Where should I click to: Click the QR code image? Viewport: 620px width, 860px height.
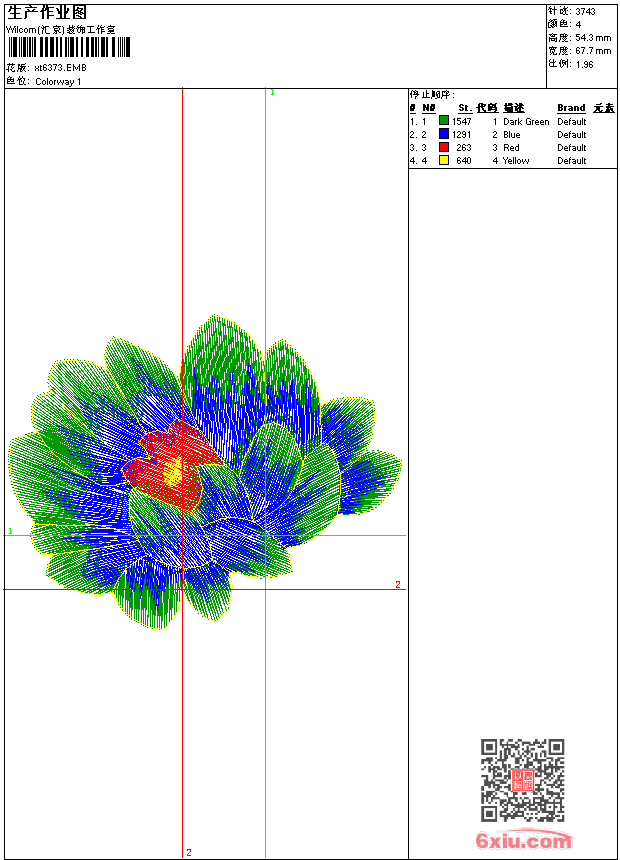pyautogui.click(x=523, y=780)
